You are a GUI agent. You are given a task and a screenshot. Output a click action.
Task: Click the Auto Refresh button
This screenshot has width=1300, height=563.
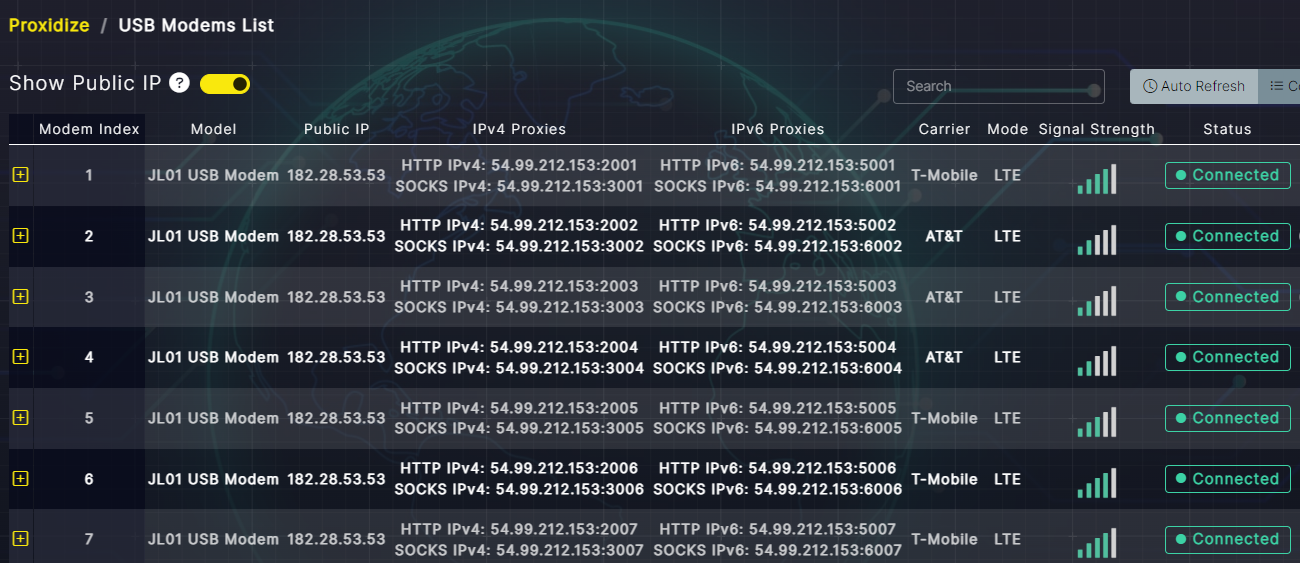tap(1194, 86)
